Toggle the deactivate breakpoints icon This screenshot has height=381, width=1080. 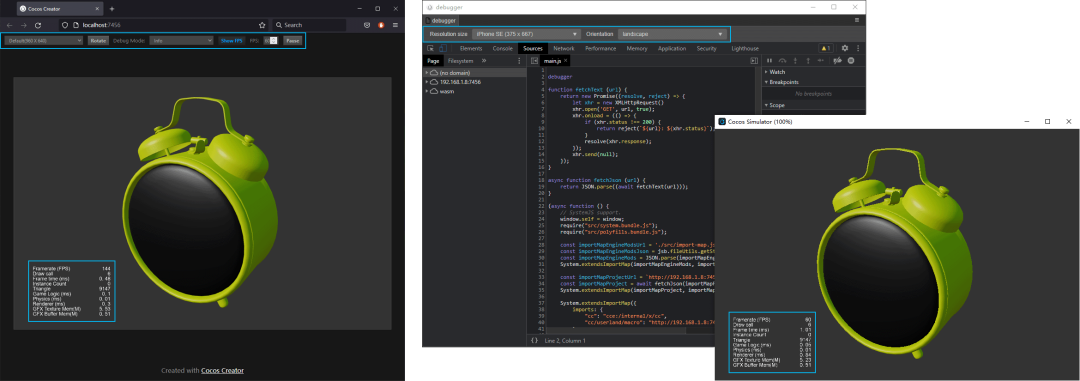click(838, 61)
